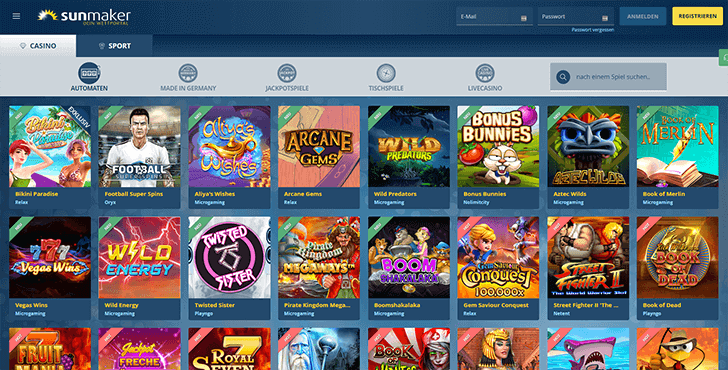This screenshot has width=728, height=370.
Task: Click the Bikini Paradise title text
Action: point(37,194)
